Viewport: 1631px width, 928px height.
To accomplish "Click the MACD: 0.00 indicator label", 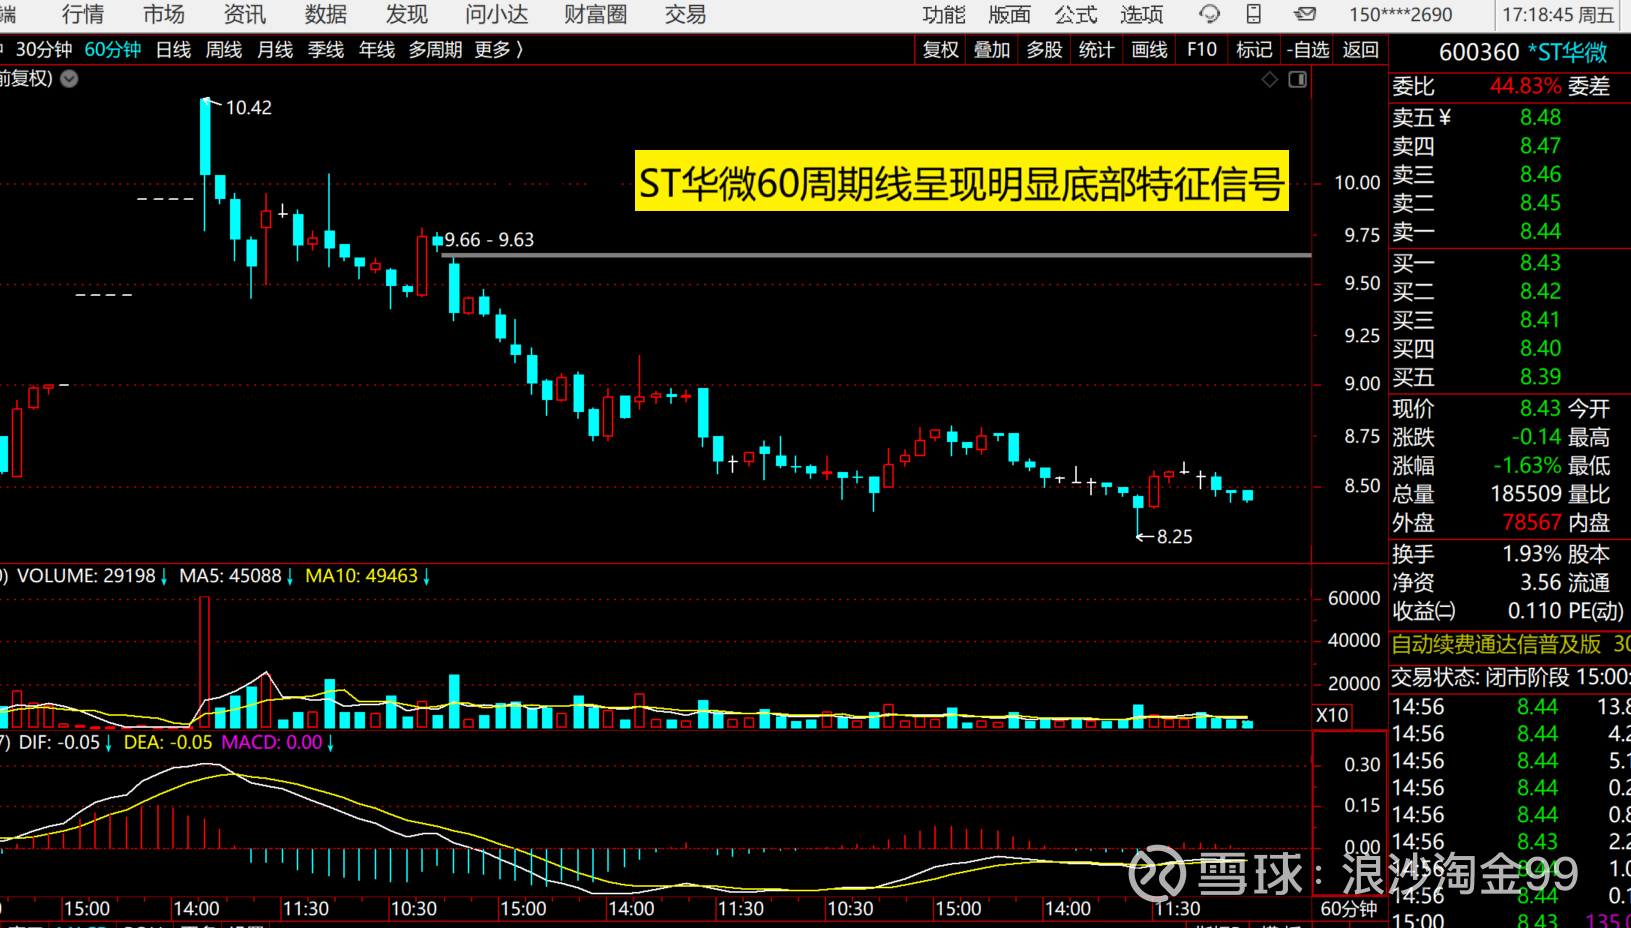I will pyautogui.click(x=272, y=743).
